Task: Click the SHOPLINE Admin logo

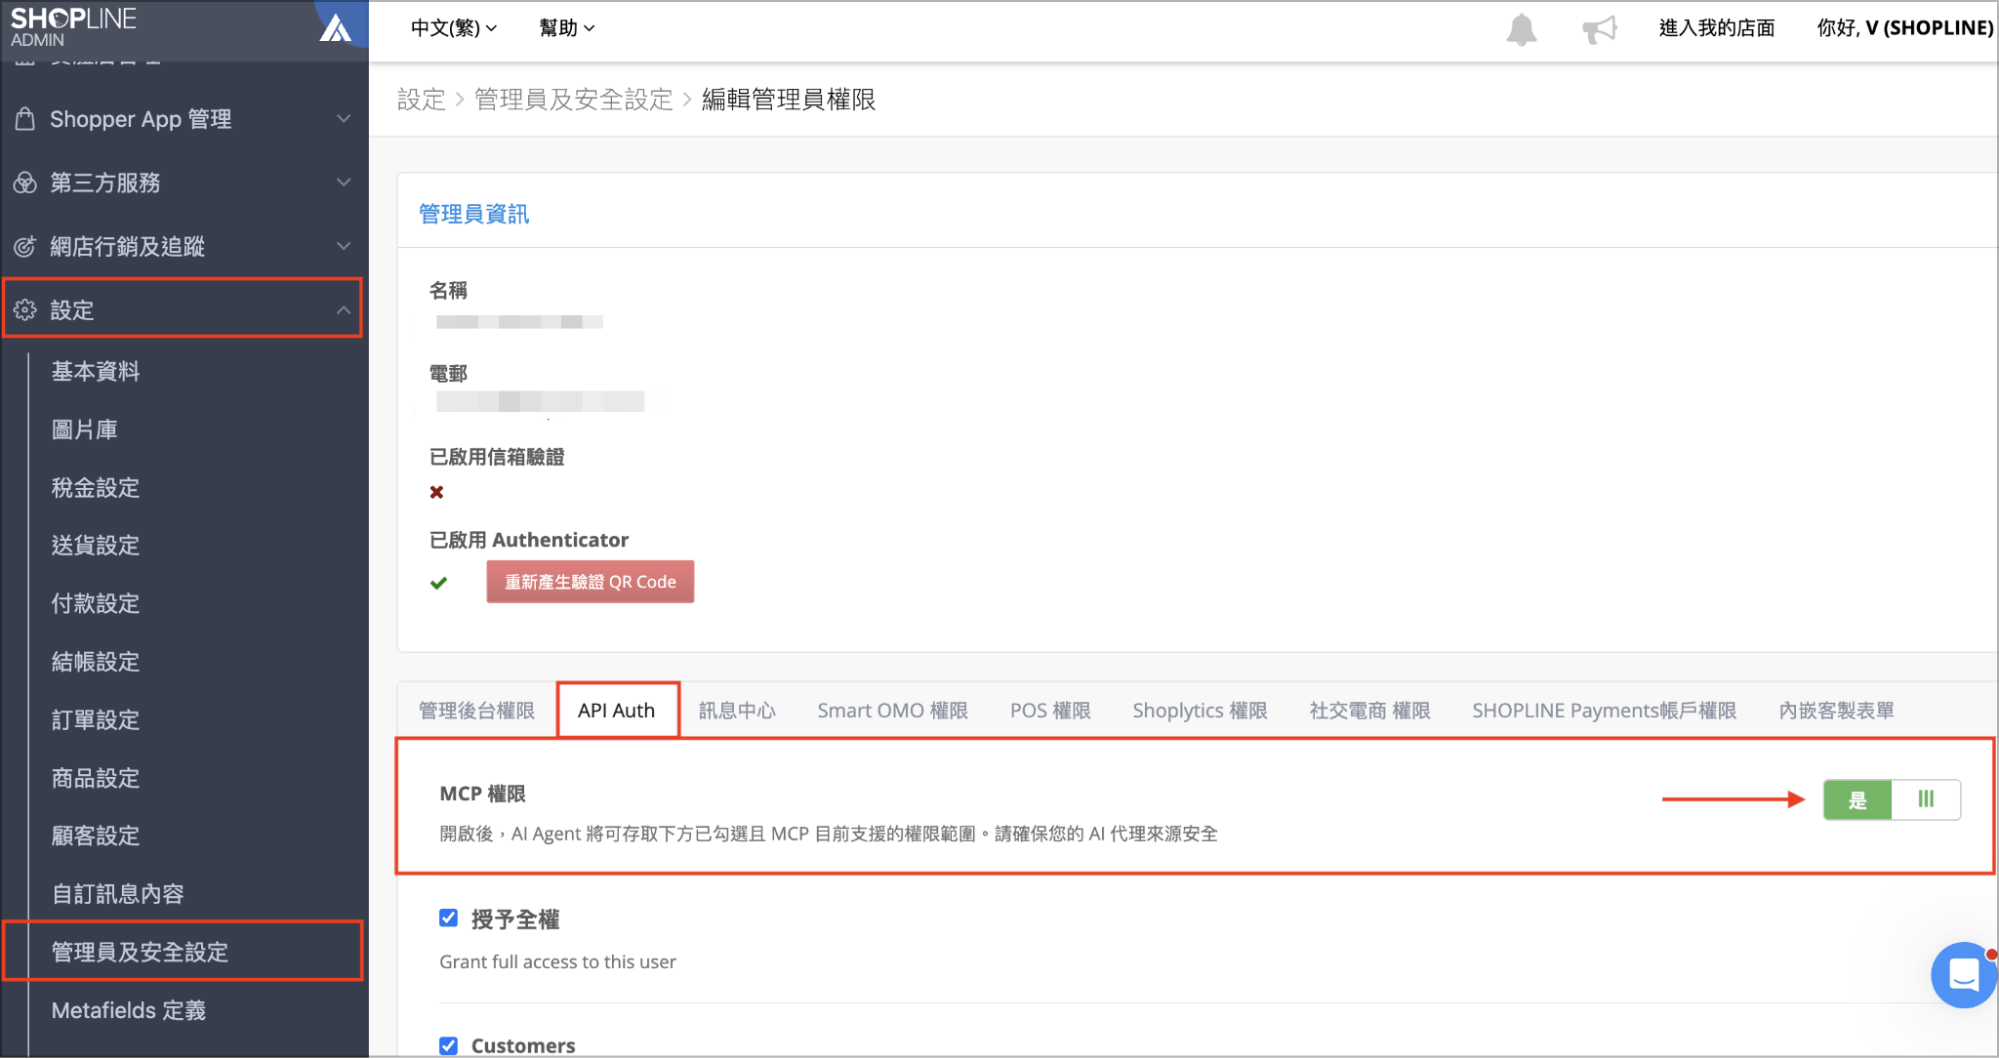Action: pos(73,27)
